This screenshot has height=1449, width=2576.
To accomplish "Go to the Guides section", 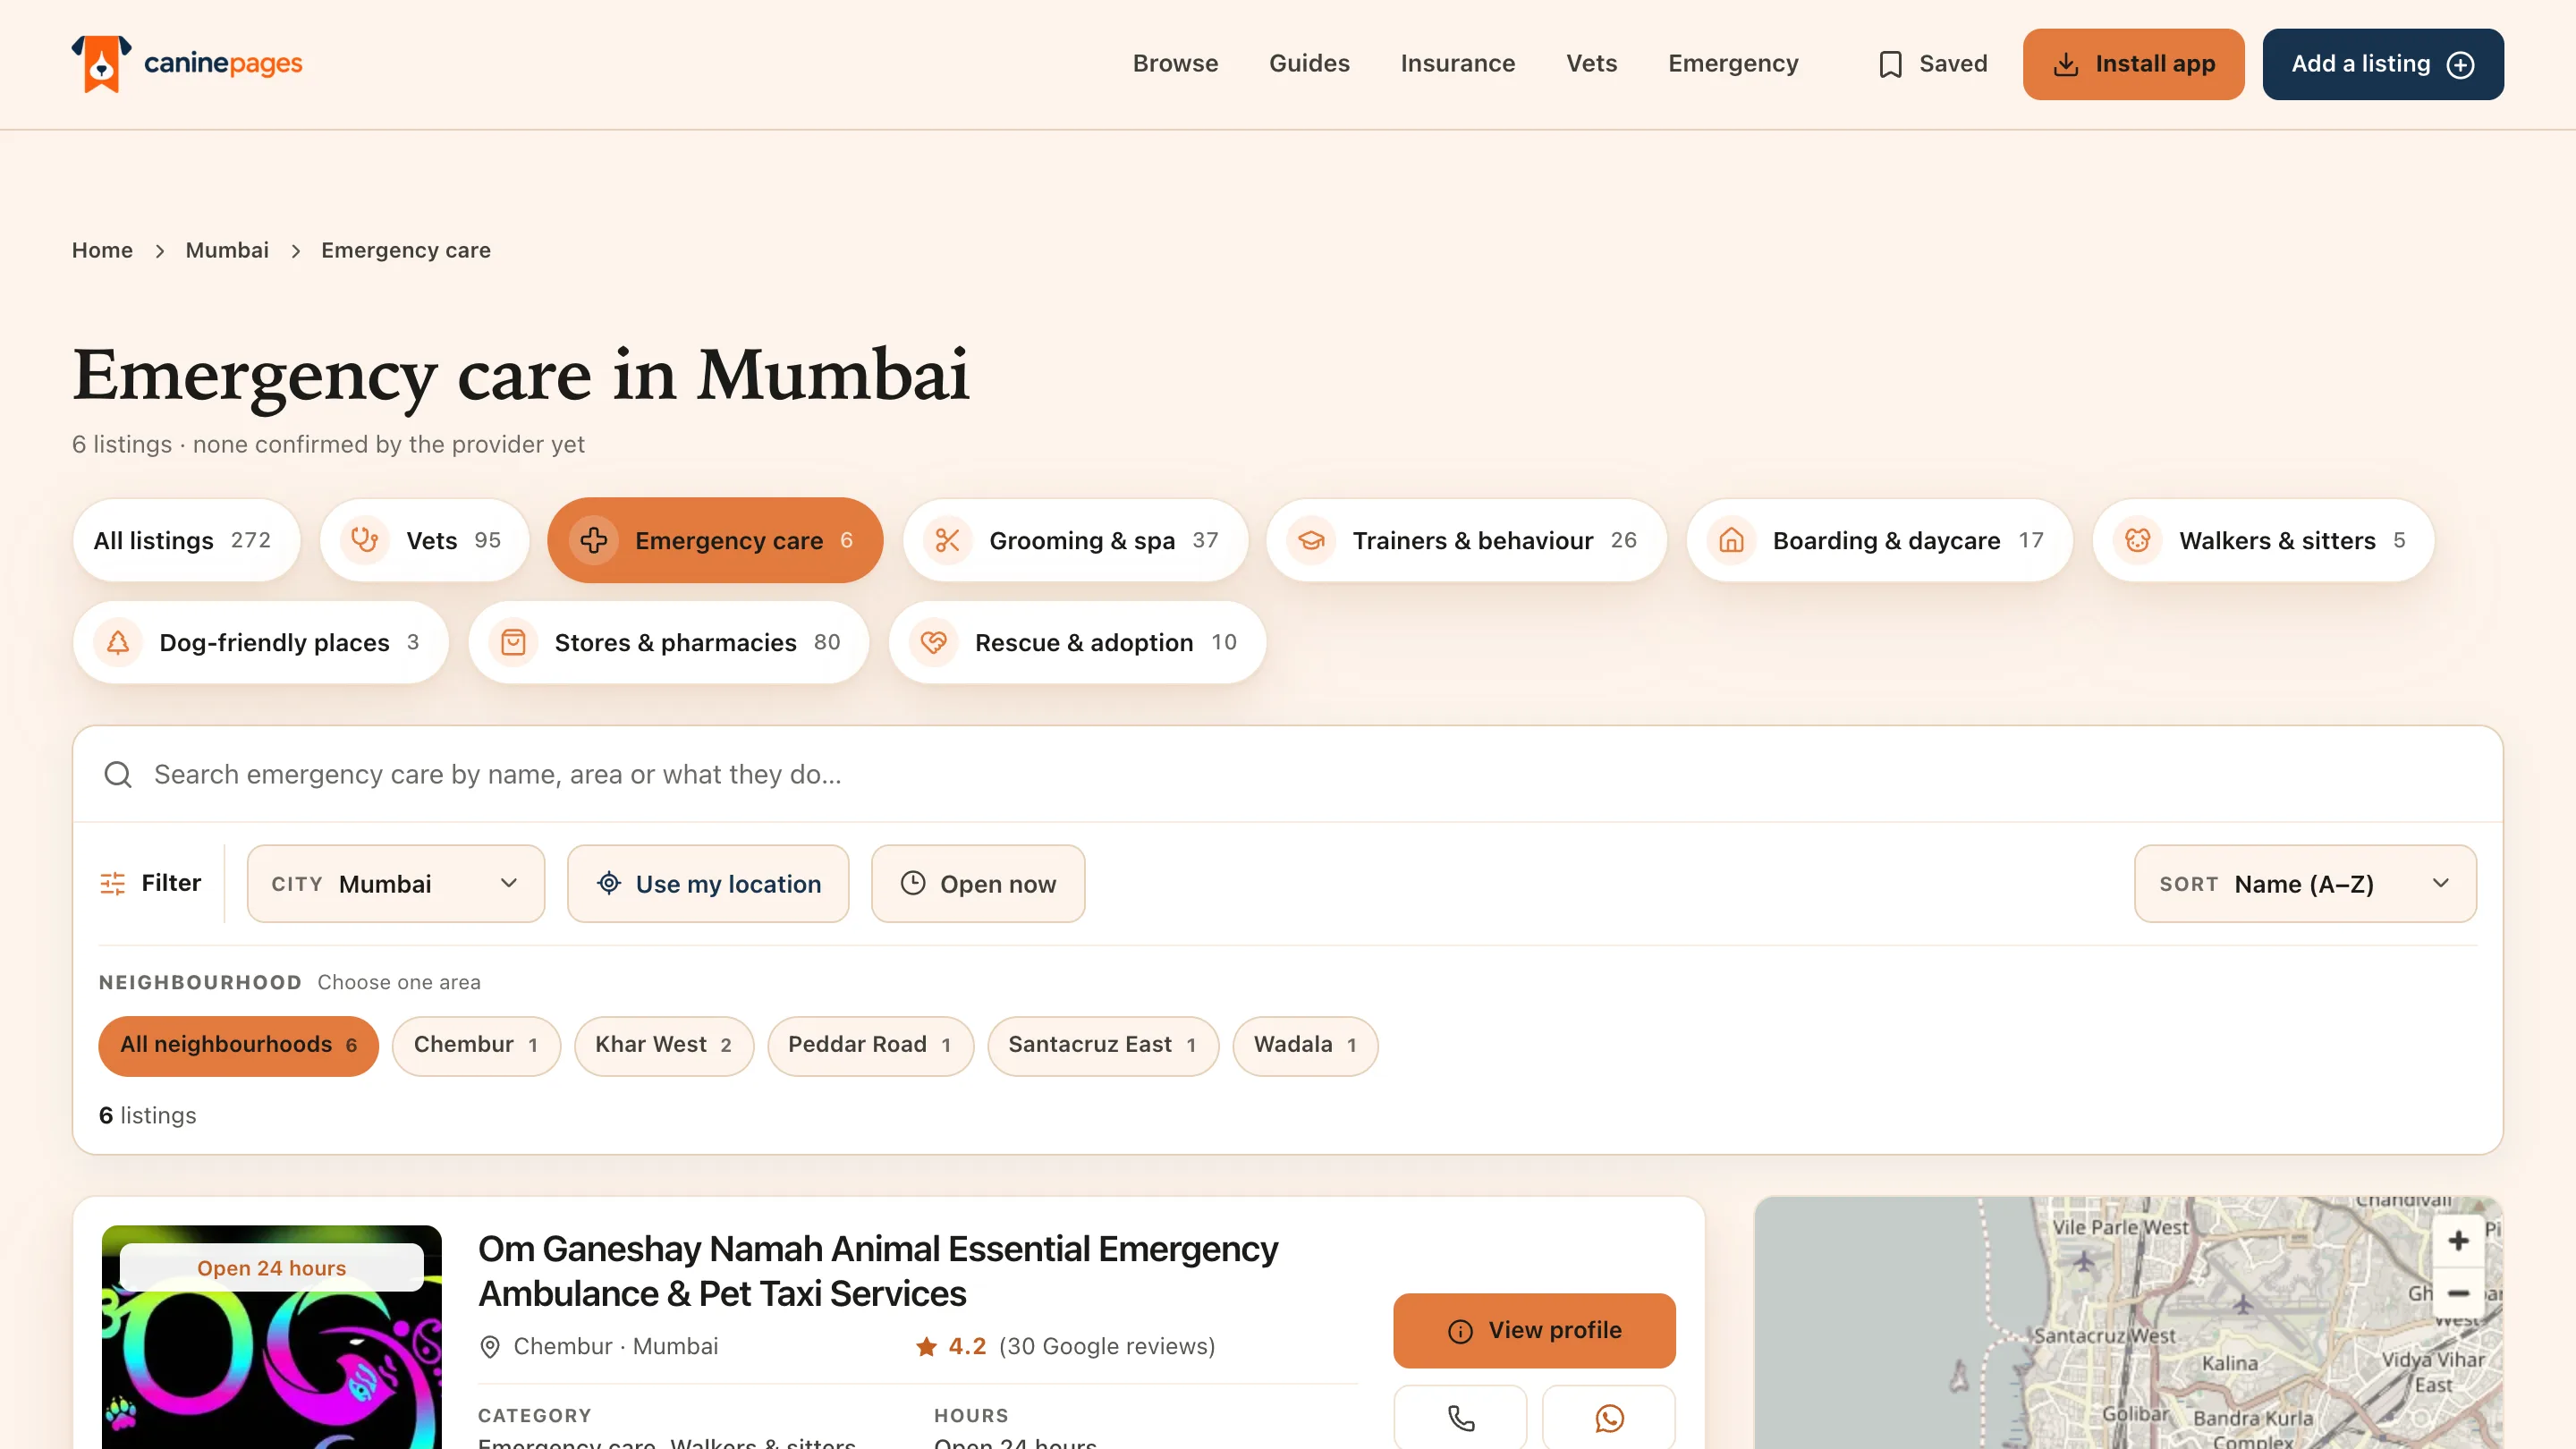I will [x=1309, y=64].
